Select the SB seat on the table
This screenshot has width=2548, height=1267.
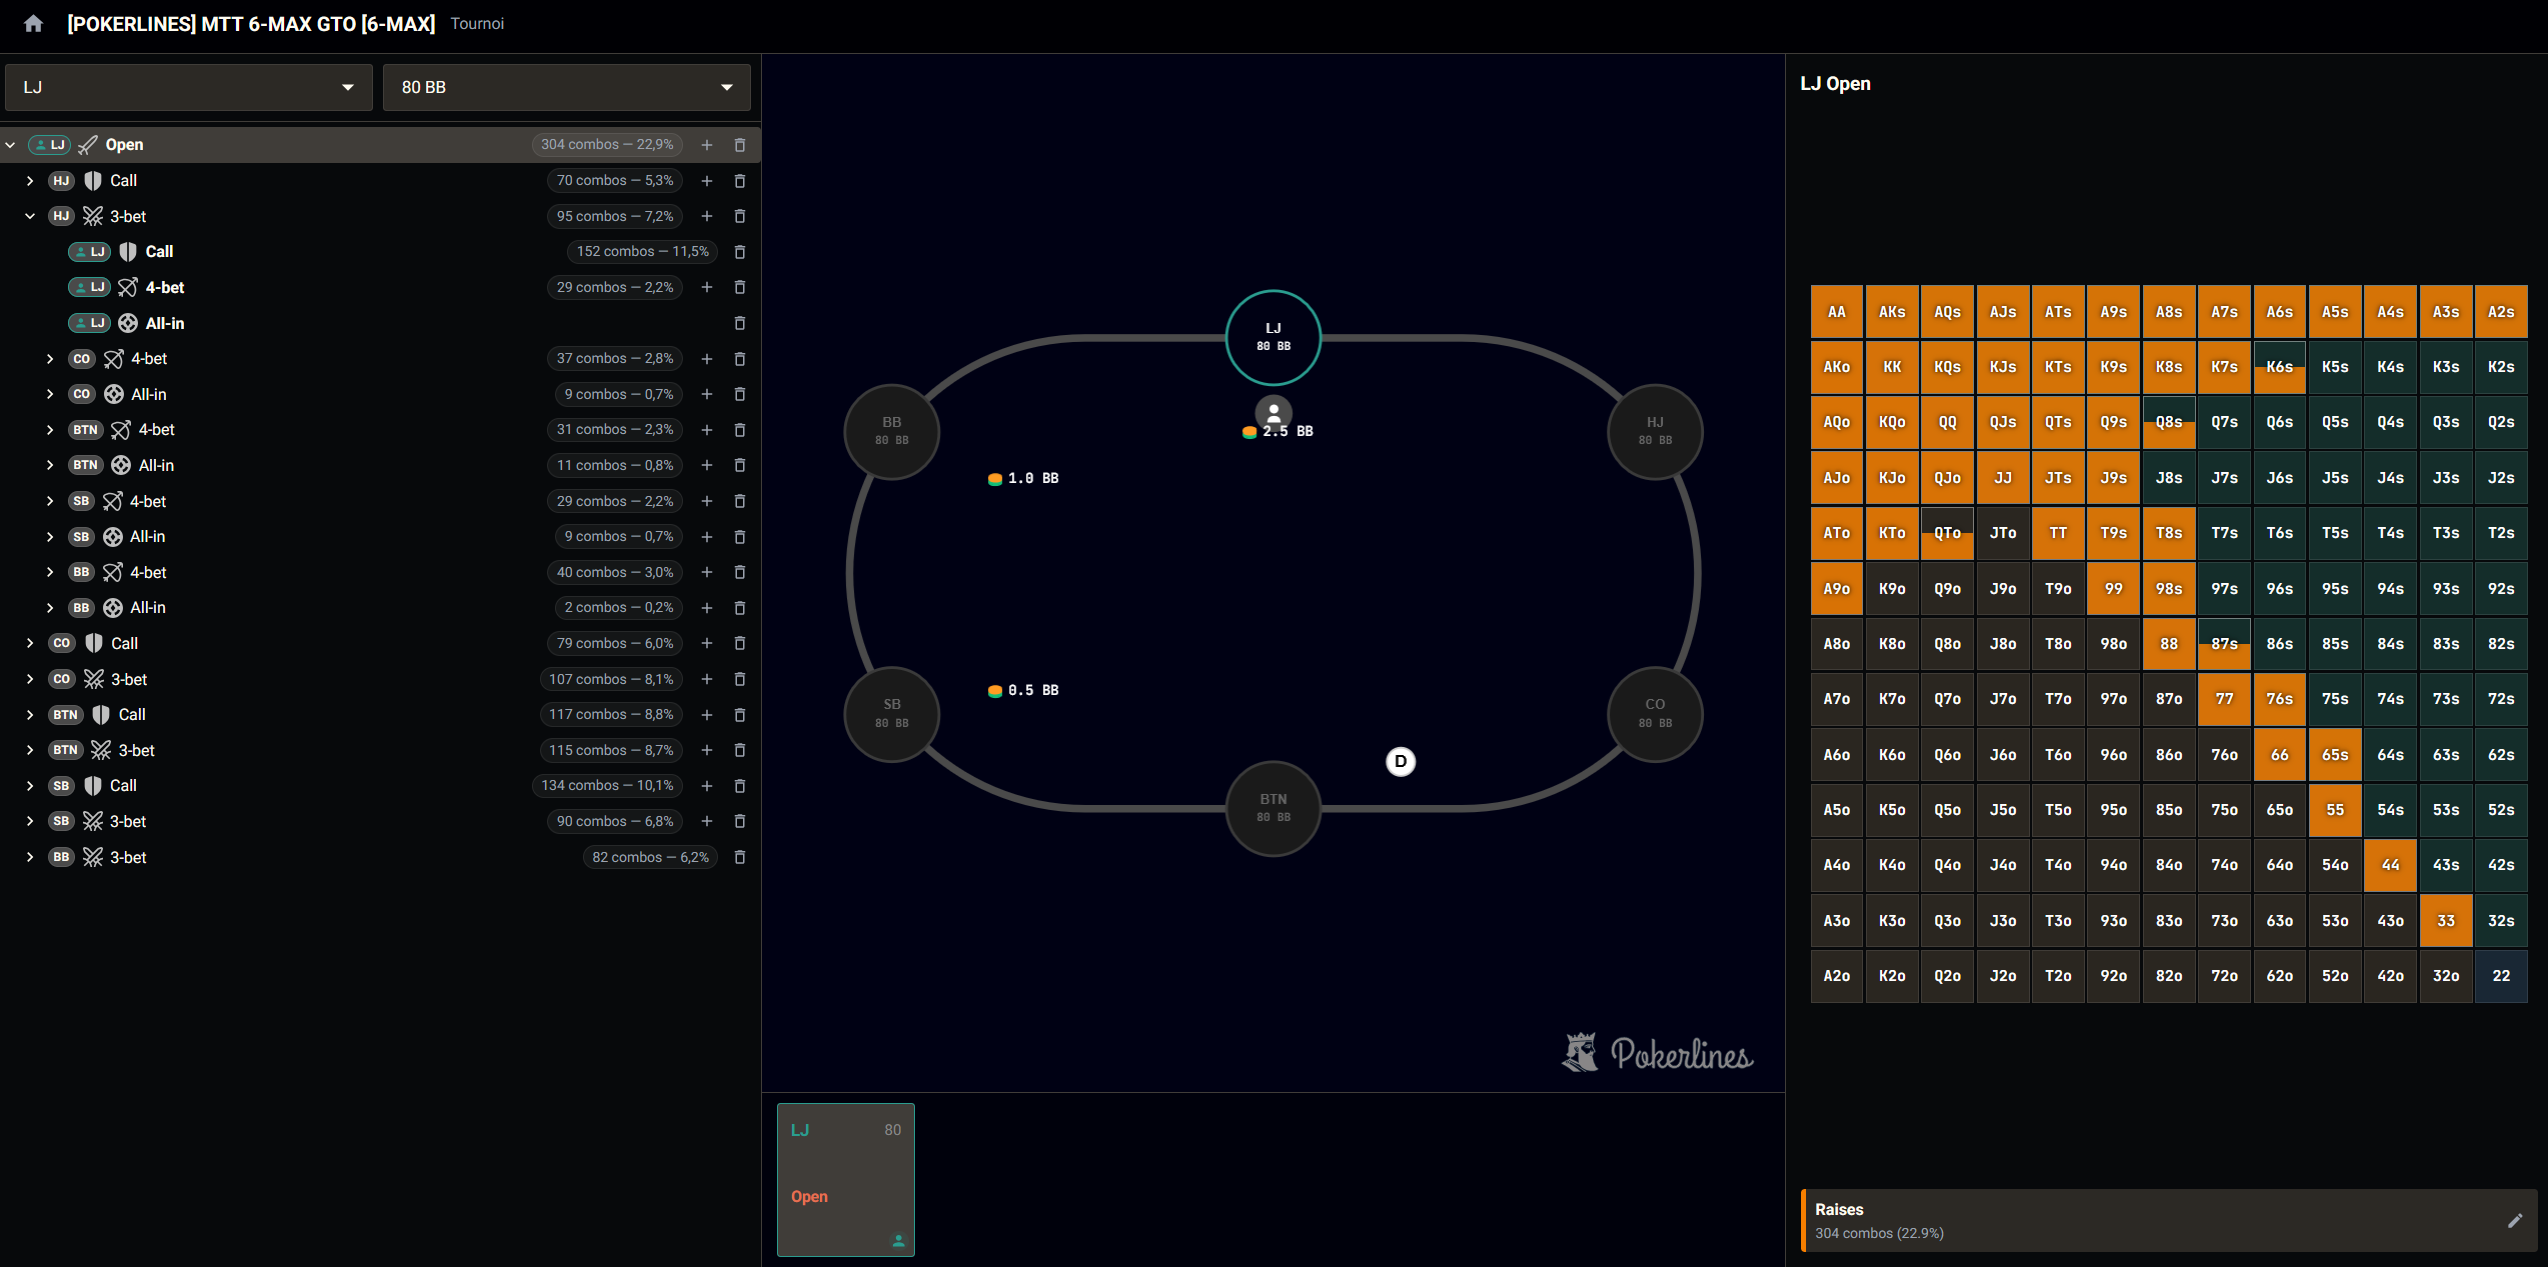892,714
